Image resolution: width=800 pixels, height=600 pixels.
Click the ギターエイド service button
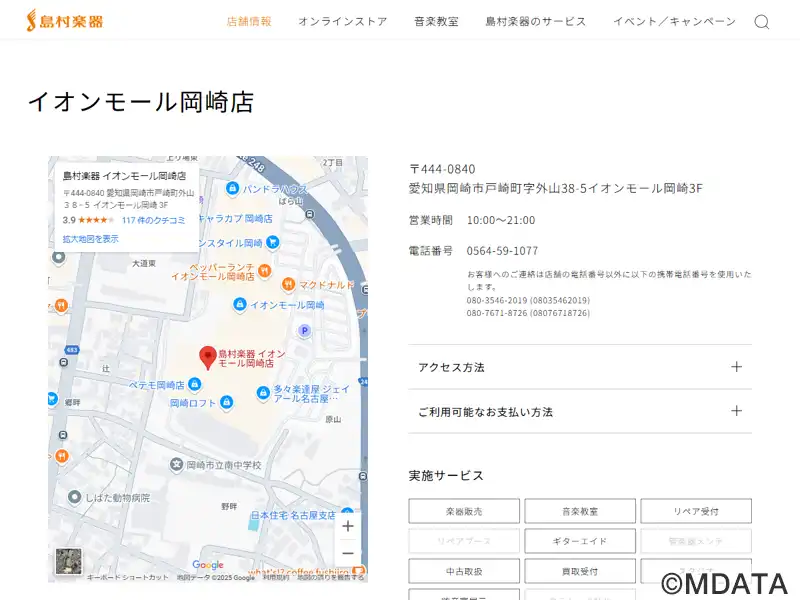(580, 541)
